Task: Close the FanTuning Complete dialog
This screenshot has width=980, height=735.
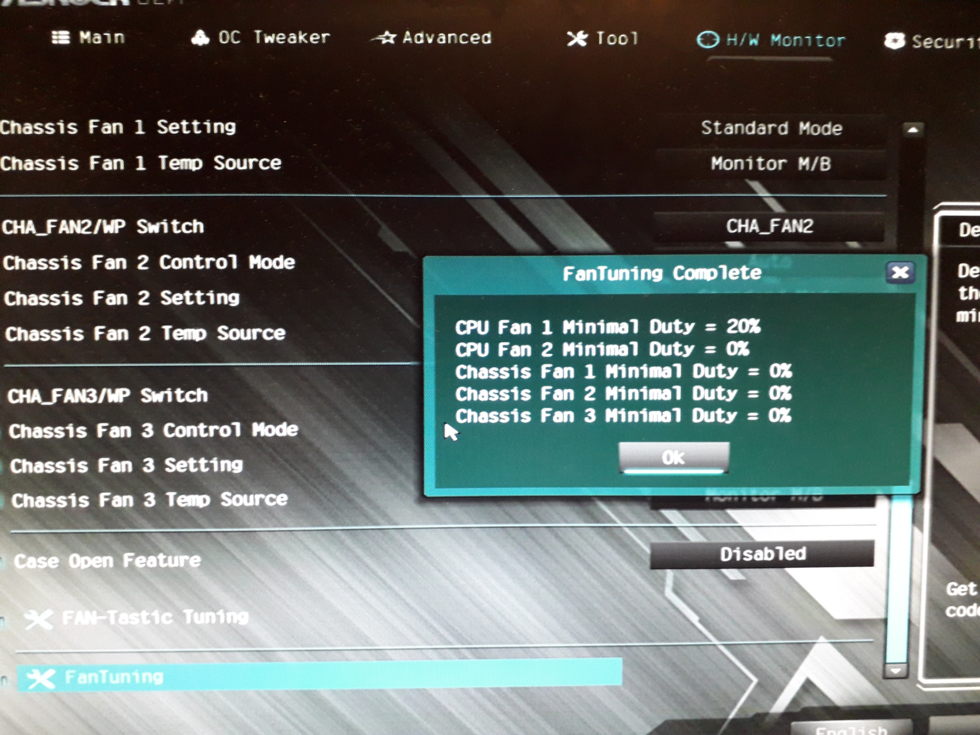Action: click(x=900, y=272)
